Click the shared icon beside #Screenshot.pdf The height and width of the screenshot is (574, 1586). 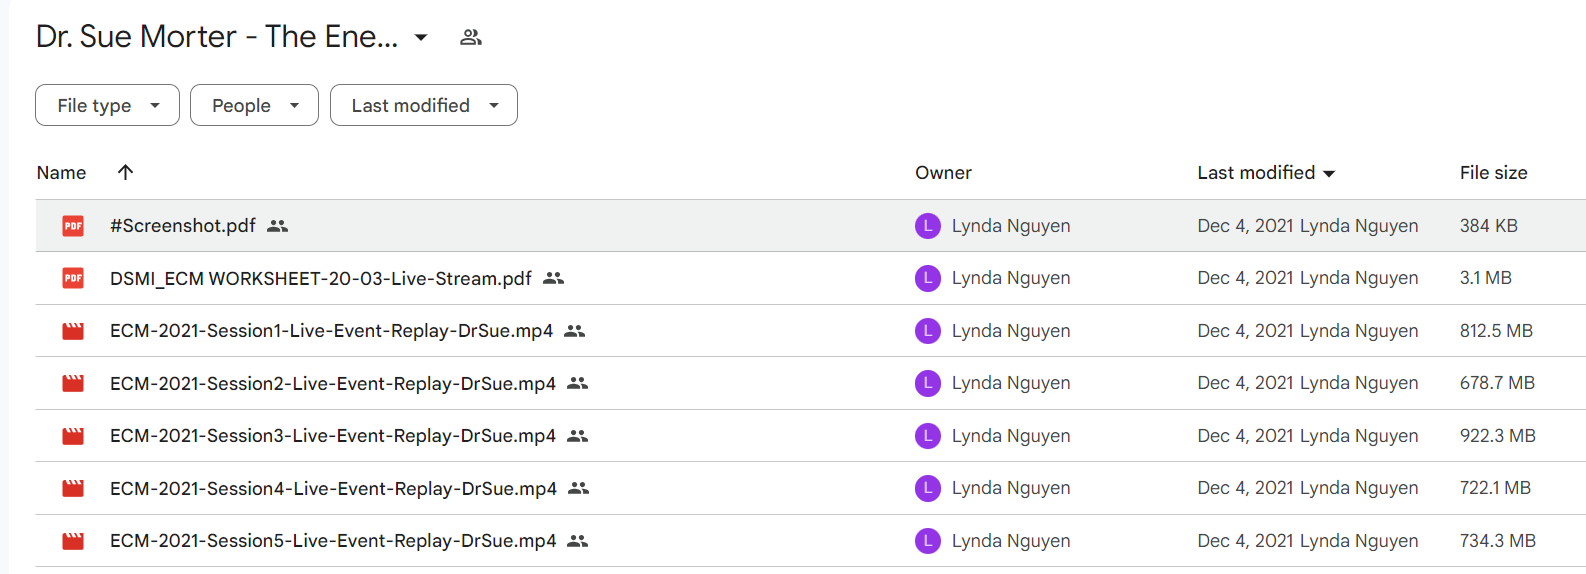278,226
